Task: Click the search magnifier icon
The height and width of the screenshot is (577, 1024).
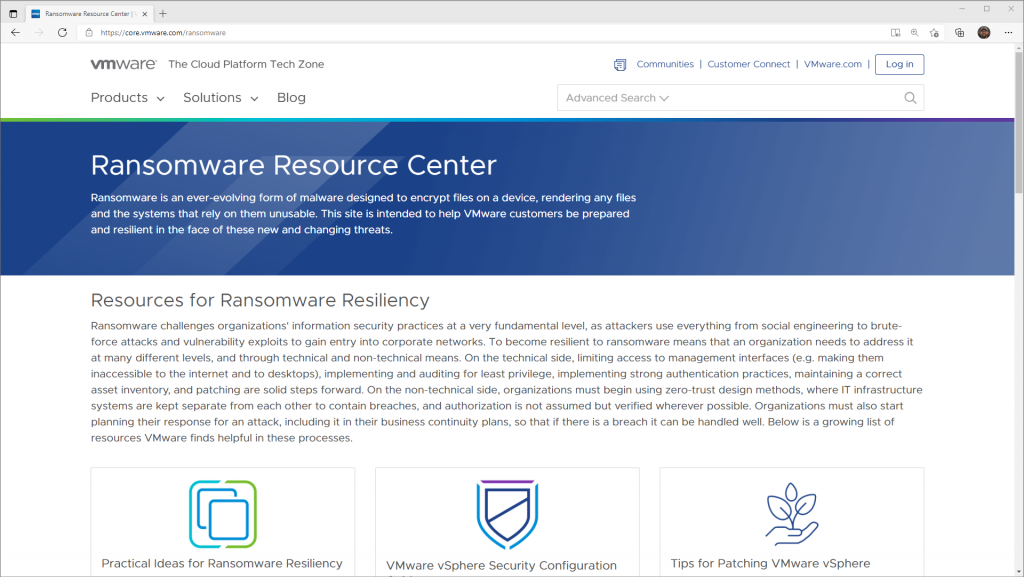Action: (x=910, y=98)
